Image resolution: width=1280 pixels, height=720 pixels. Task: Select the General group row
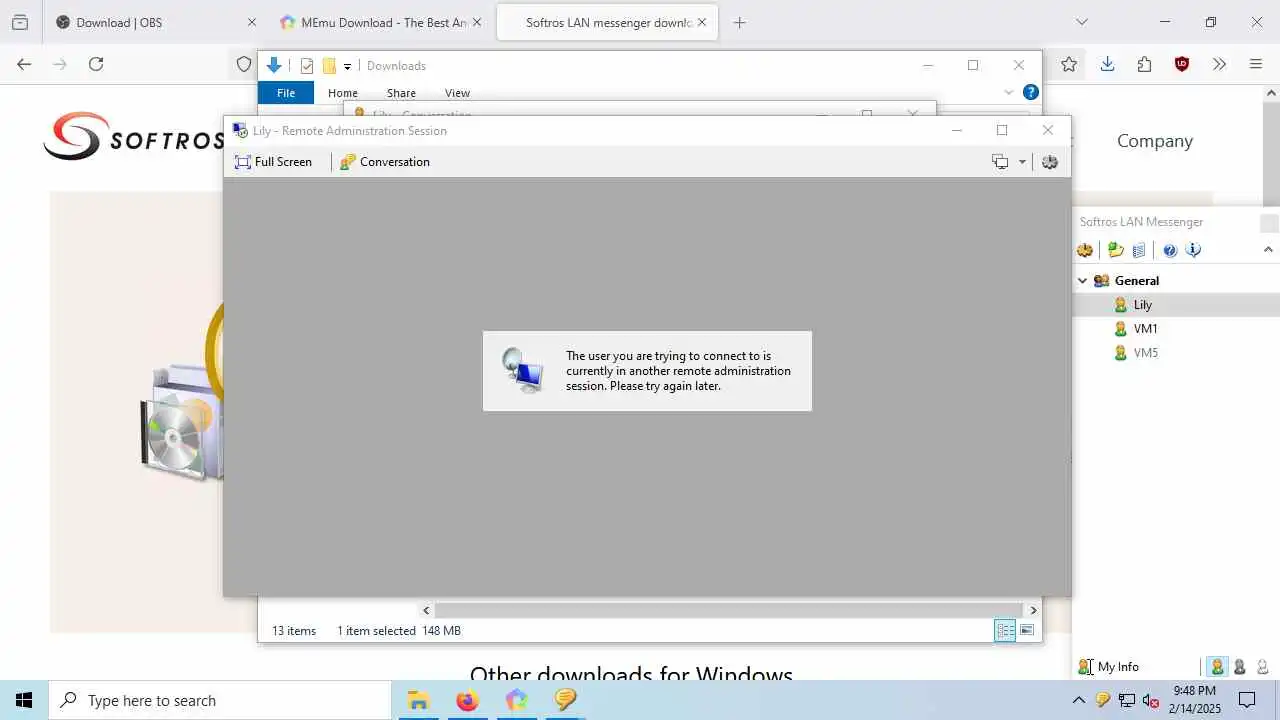point(1176,281)
